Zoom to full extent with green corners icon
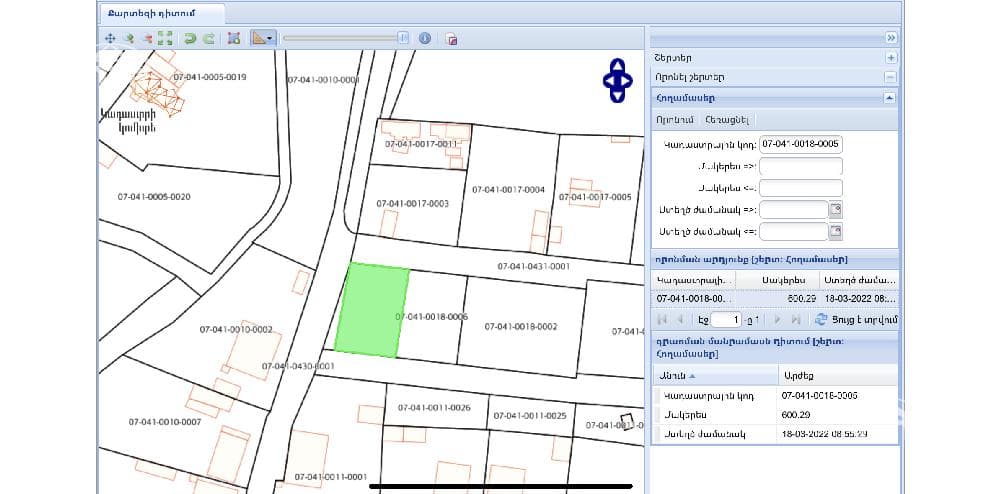Viewport: 1000px width, 494px height. point(165,38)
